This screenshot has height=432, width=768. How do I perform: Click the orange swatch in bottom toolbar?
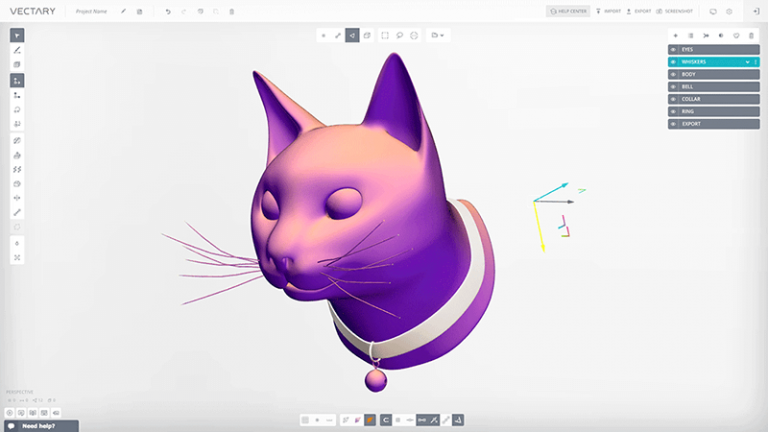click(370, 420)
